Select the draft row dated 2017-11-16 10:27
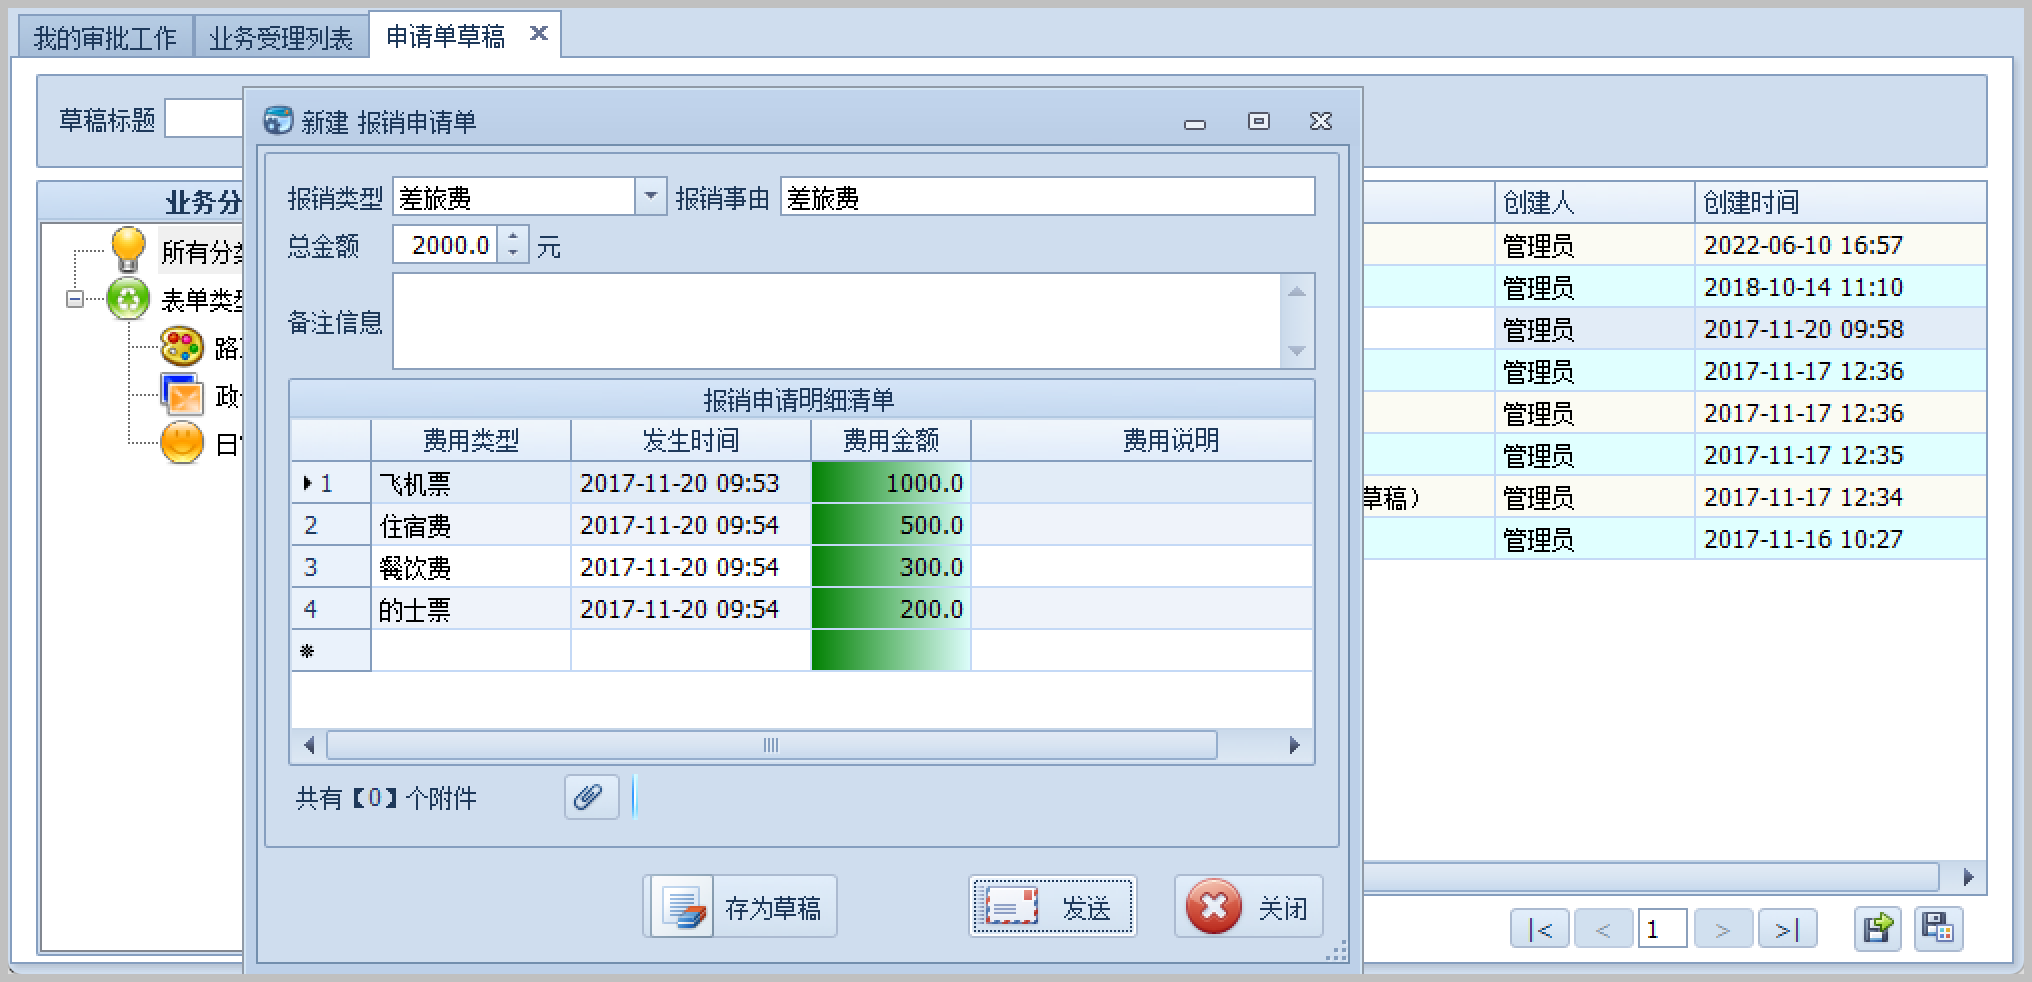2032x982 pixels. pos(1674,539)
